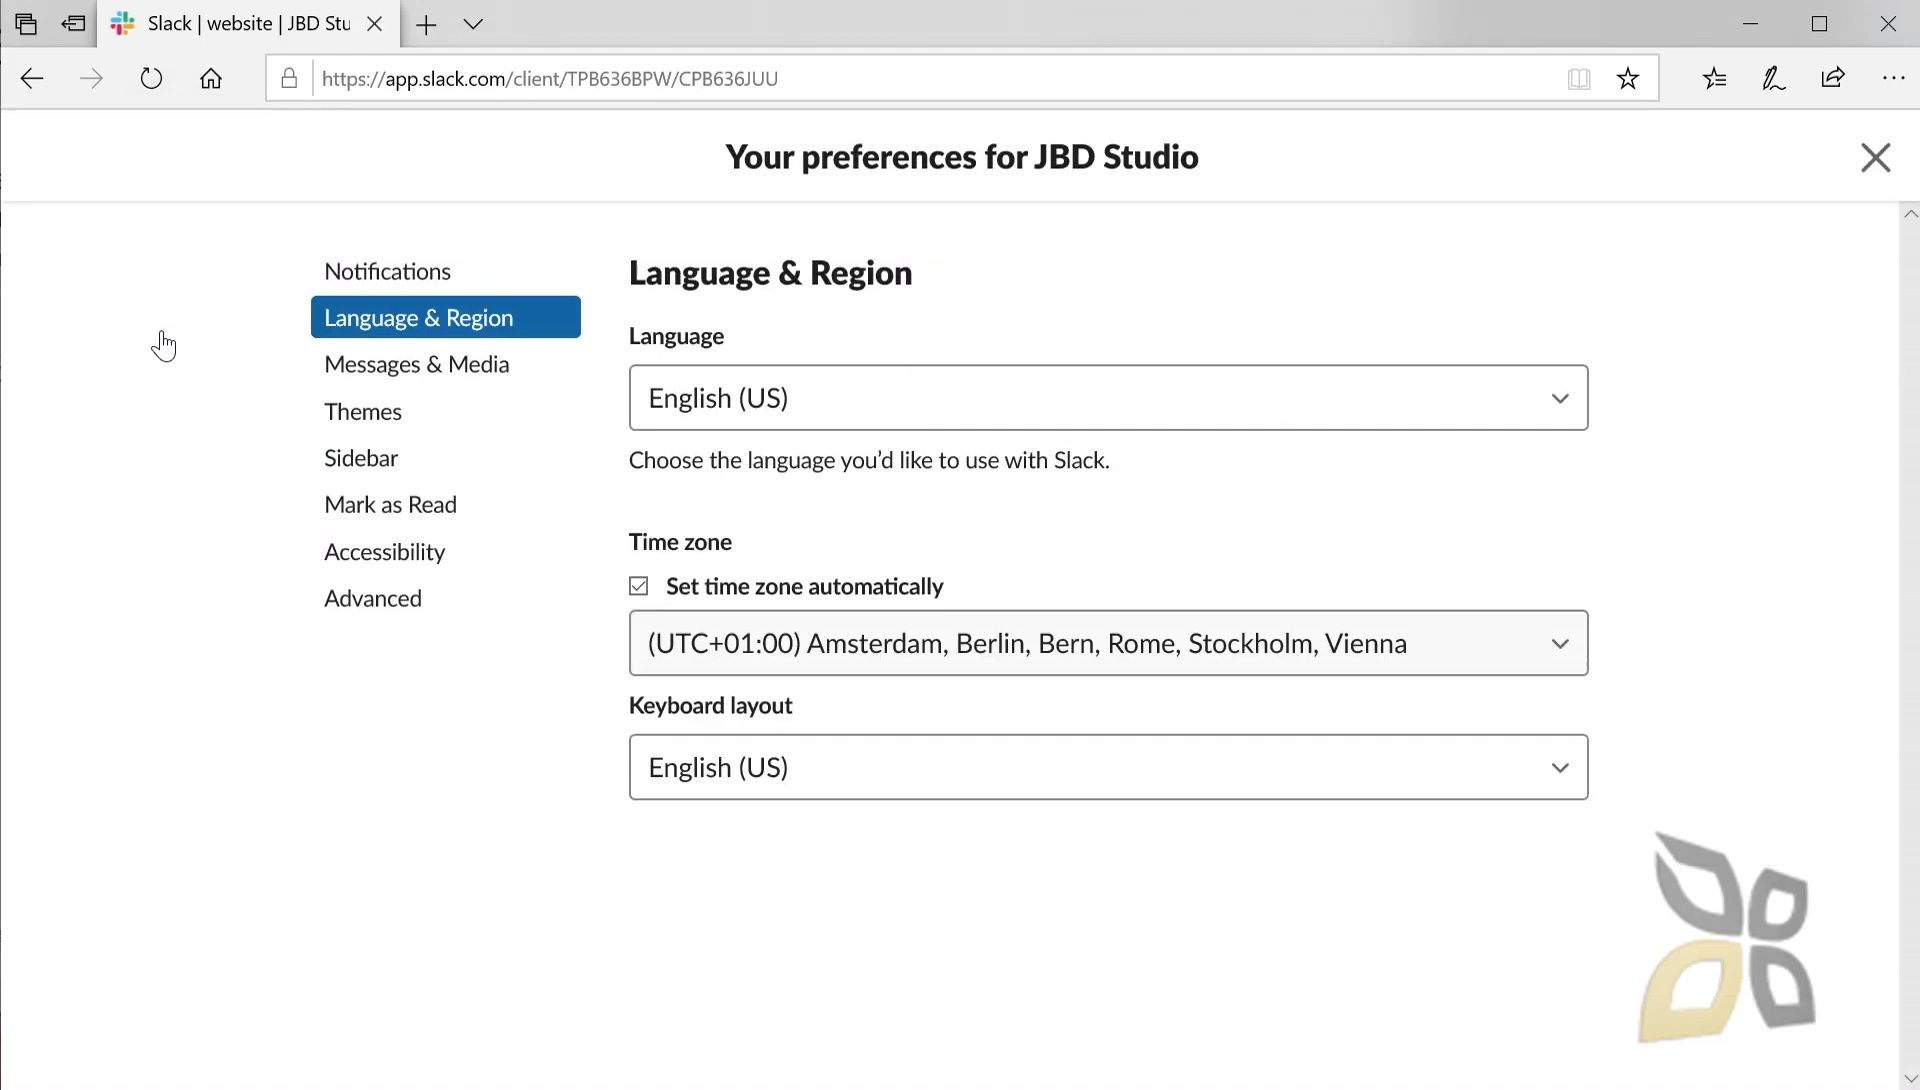The image size is (1920, 1090).
Task: Click Set these tabs aside icon
Action: click(x=73, y=24)
